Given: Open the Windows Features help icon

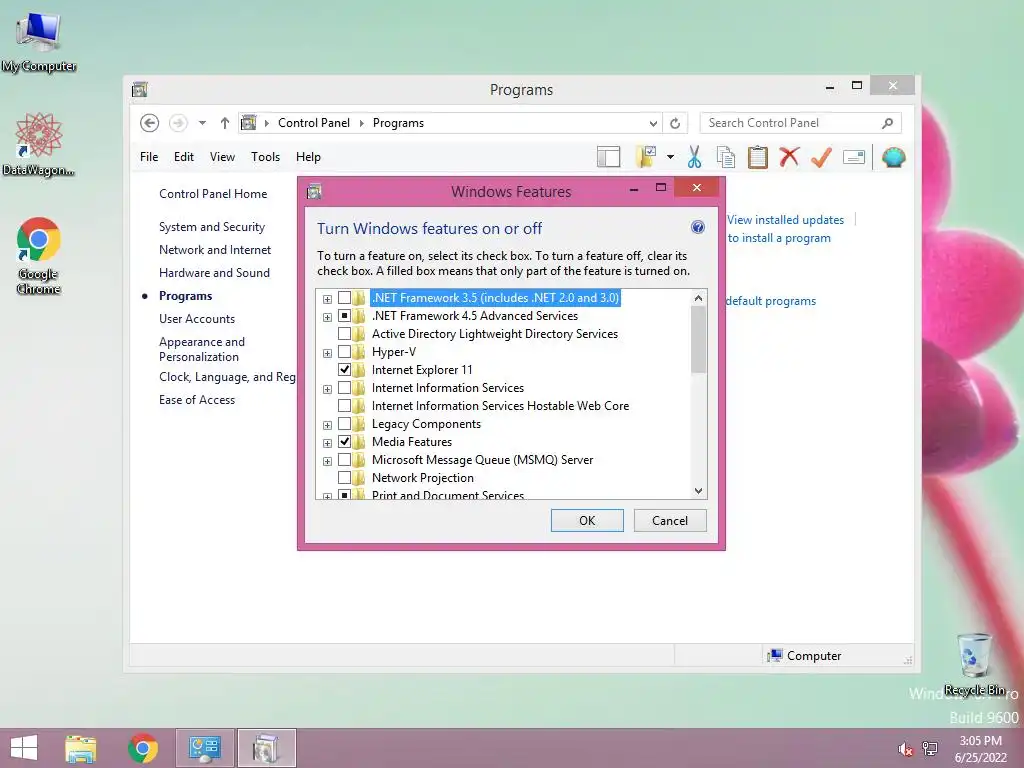Looking at the screenshot, I should 697,227.
